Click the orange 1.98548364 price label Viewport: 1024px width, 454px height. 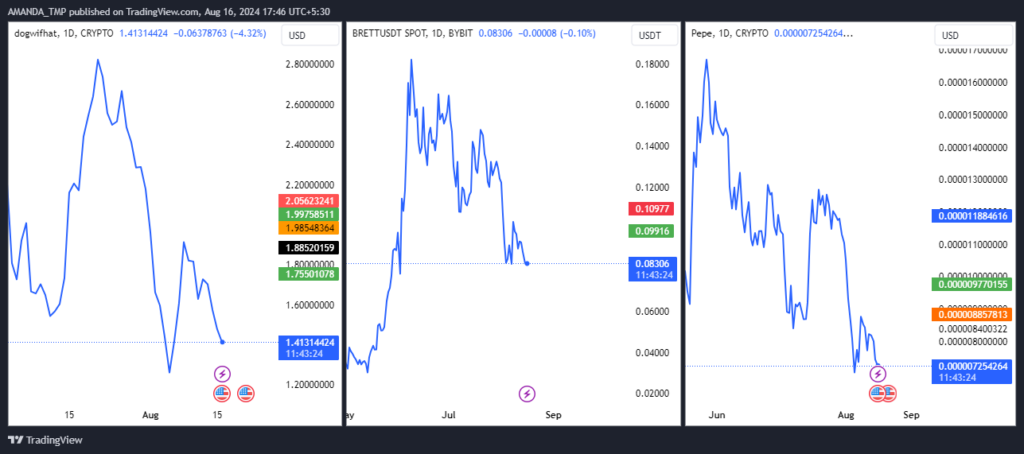coord(309,228)
